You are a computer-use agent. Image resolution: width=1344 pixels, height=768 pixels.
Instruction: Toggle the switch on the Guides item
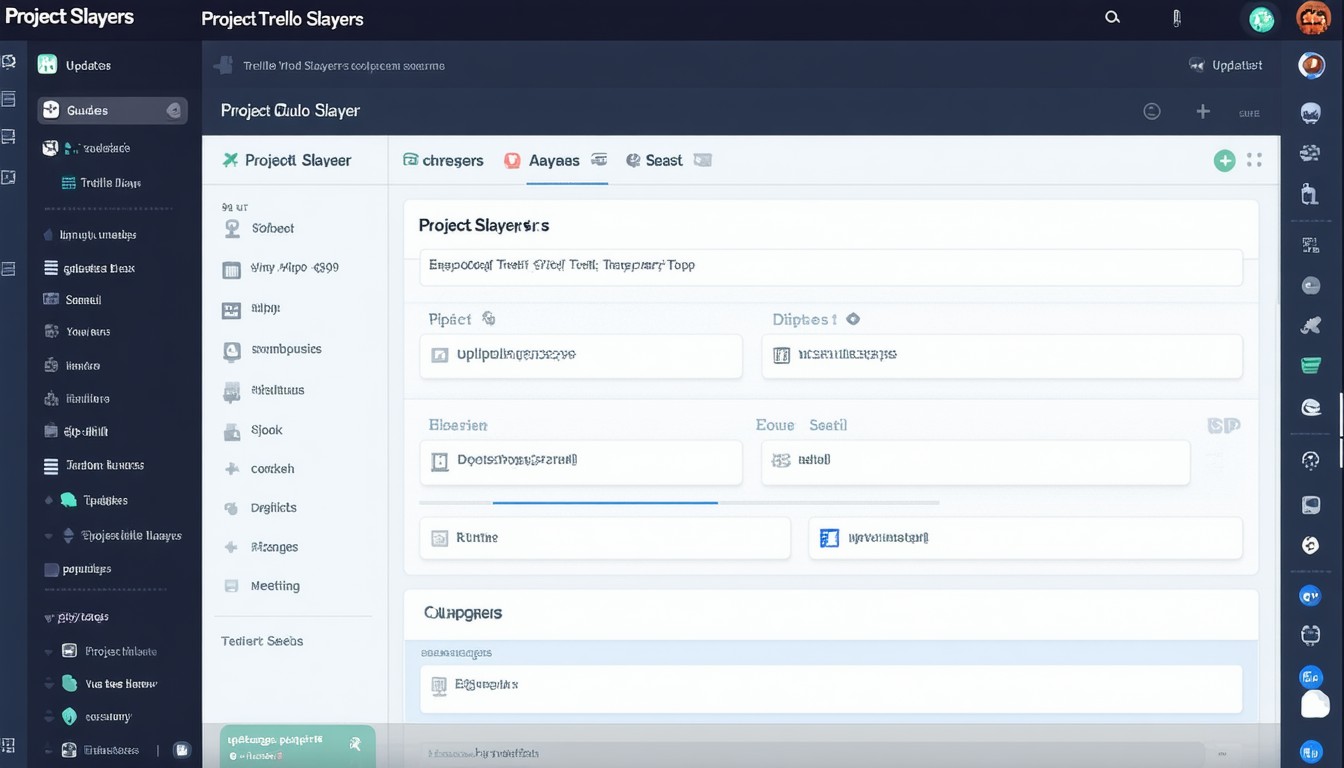tap(173, 111)
